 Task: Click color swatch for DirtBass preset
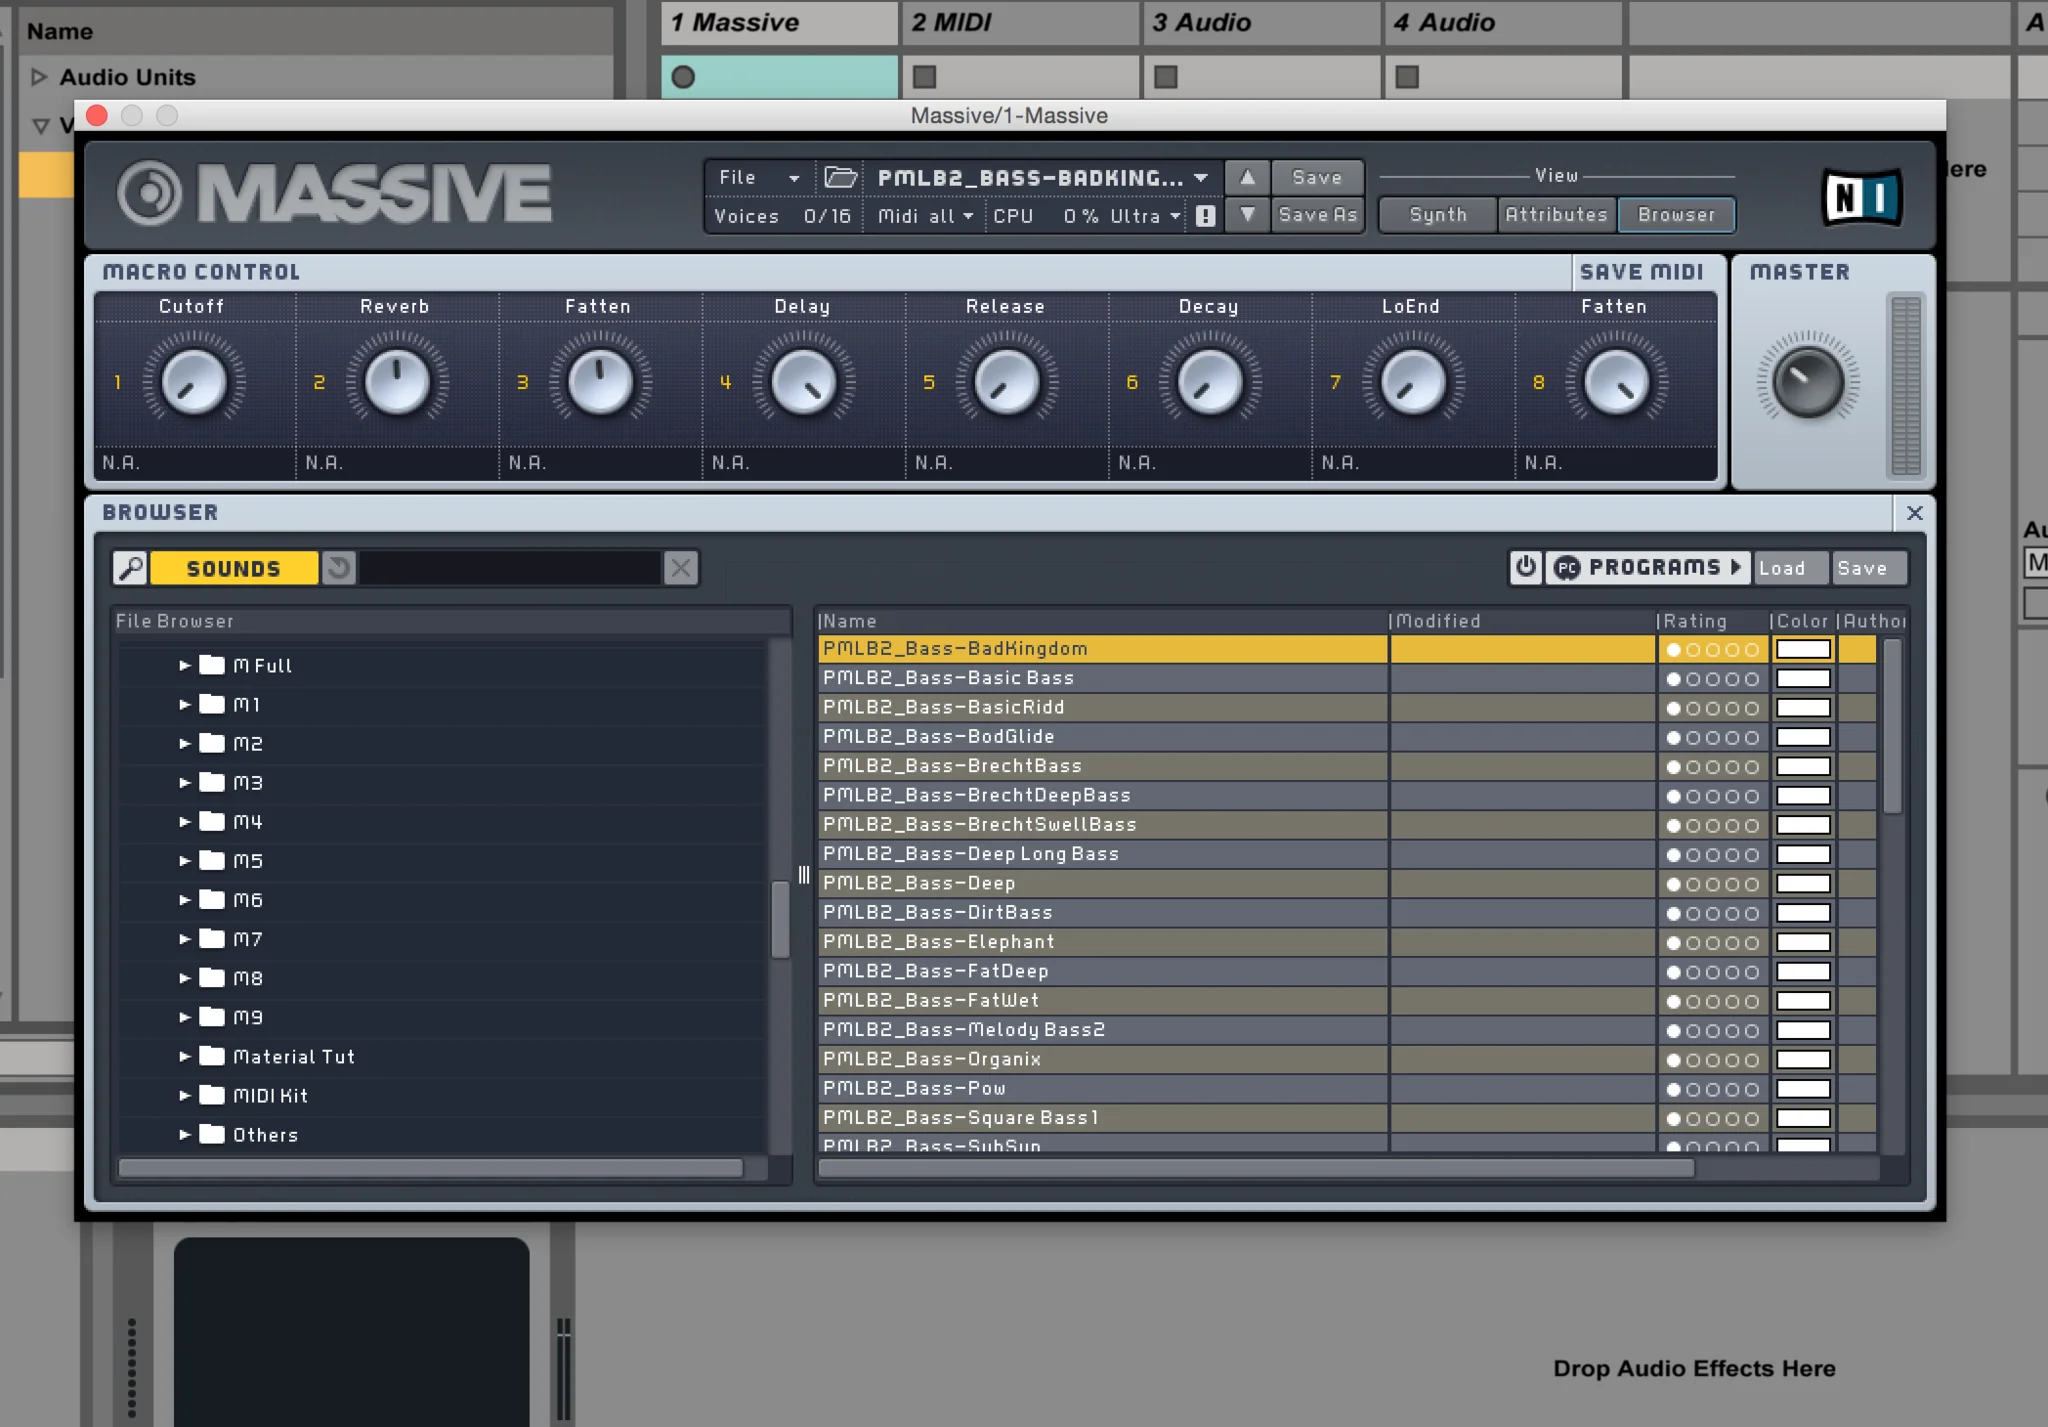1803,913
